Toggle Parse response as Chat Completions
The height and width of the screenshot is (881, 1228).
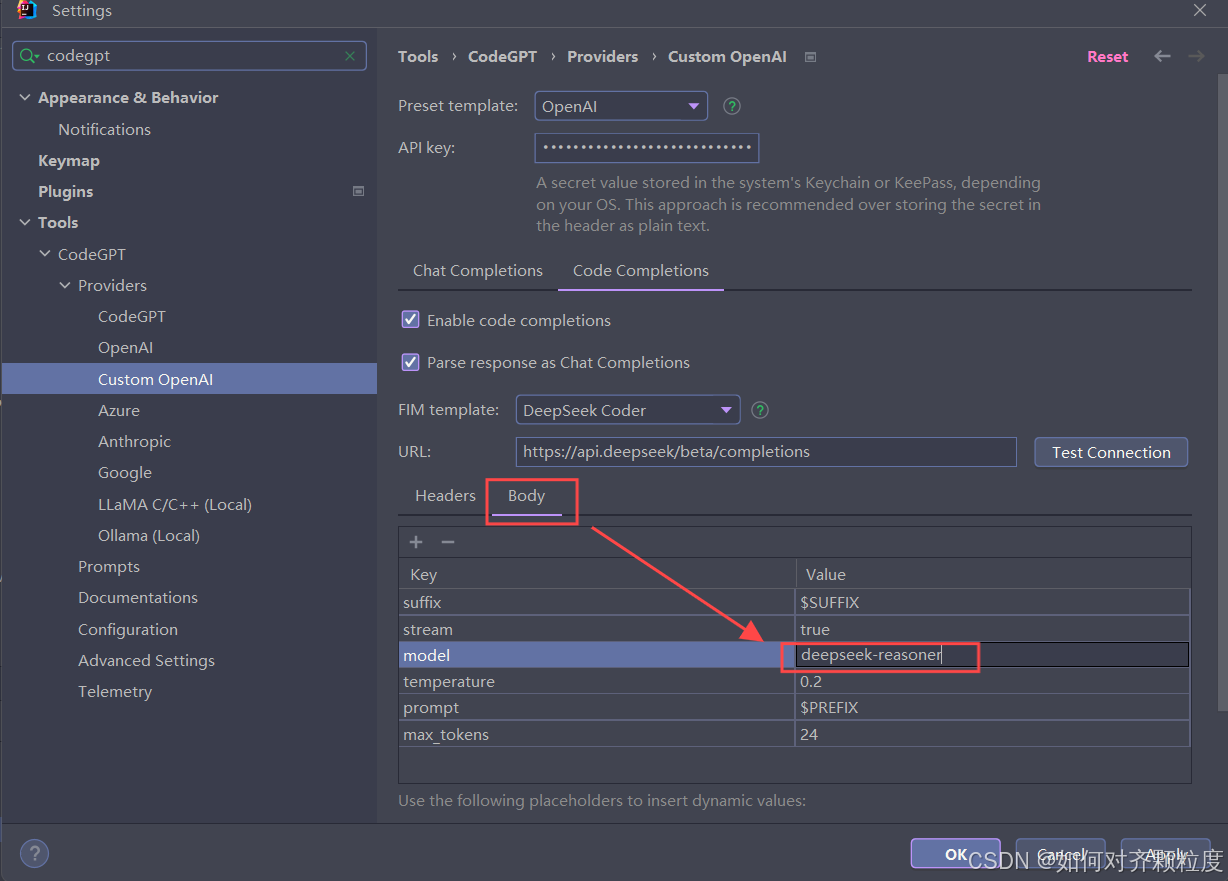click(410, 362)
